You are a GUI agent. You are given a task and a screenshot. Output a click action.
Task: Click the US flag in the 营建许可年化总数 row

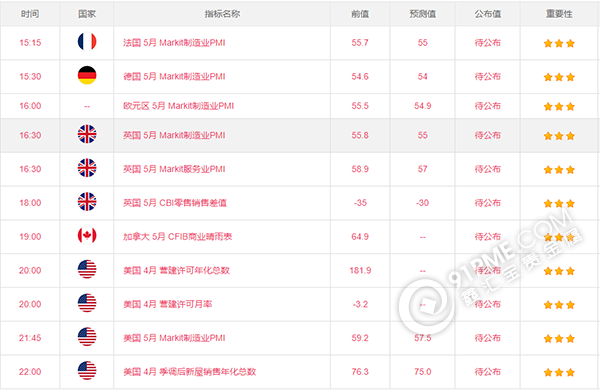tap(87, 269)
